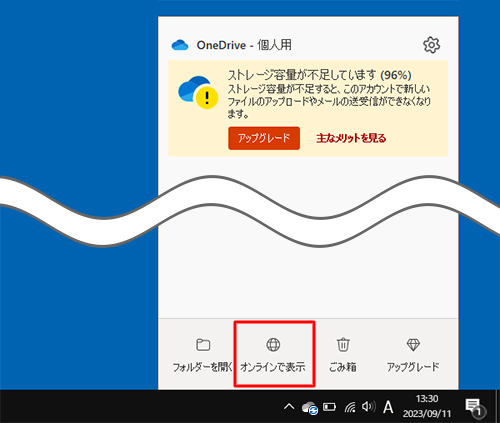
Task: Click the red アップグレード button in warning banner
Action: click(264, 138)
